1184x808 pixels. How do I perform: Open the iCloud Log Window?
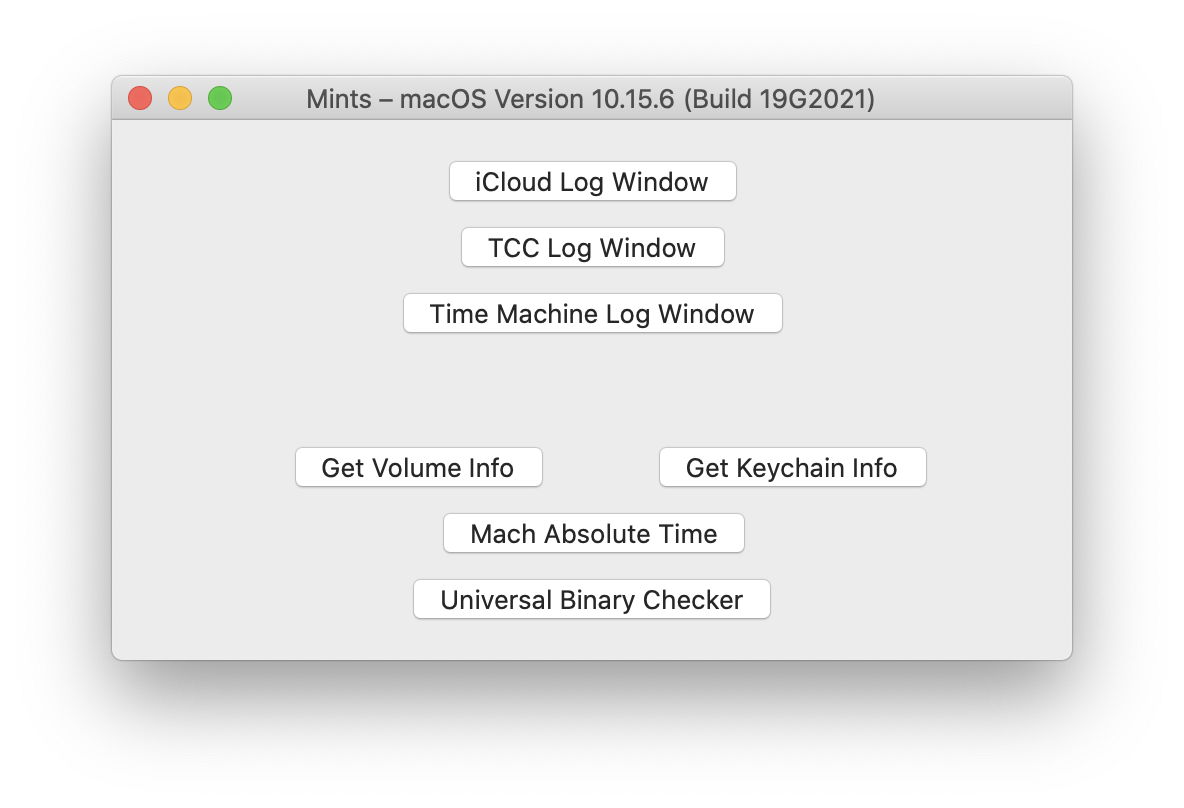pyautogui.click(x=592, y=181)
